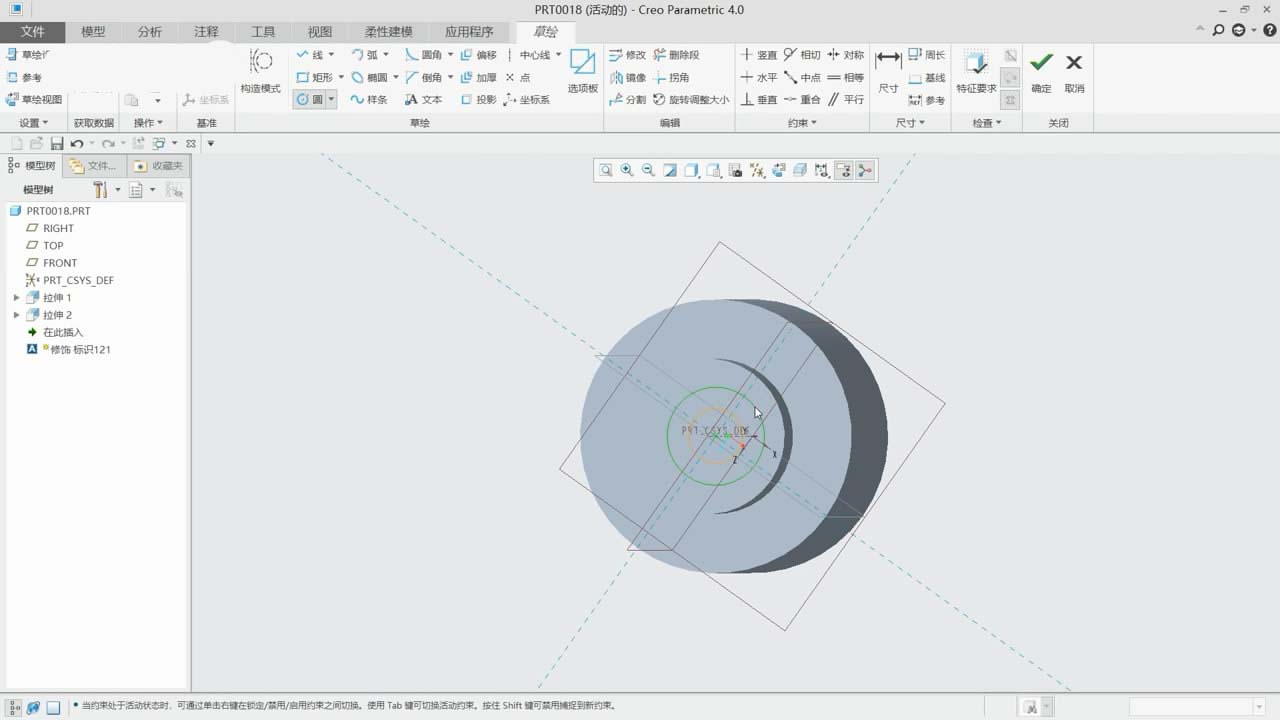Apply the Tangent (相切) constraint

click(x=802, y=55)
